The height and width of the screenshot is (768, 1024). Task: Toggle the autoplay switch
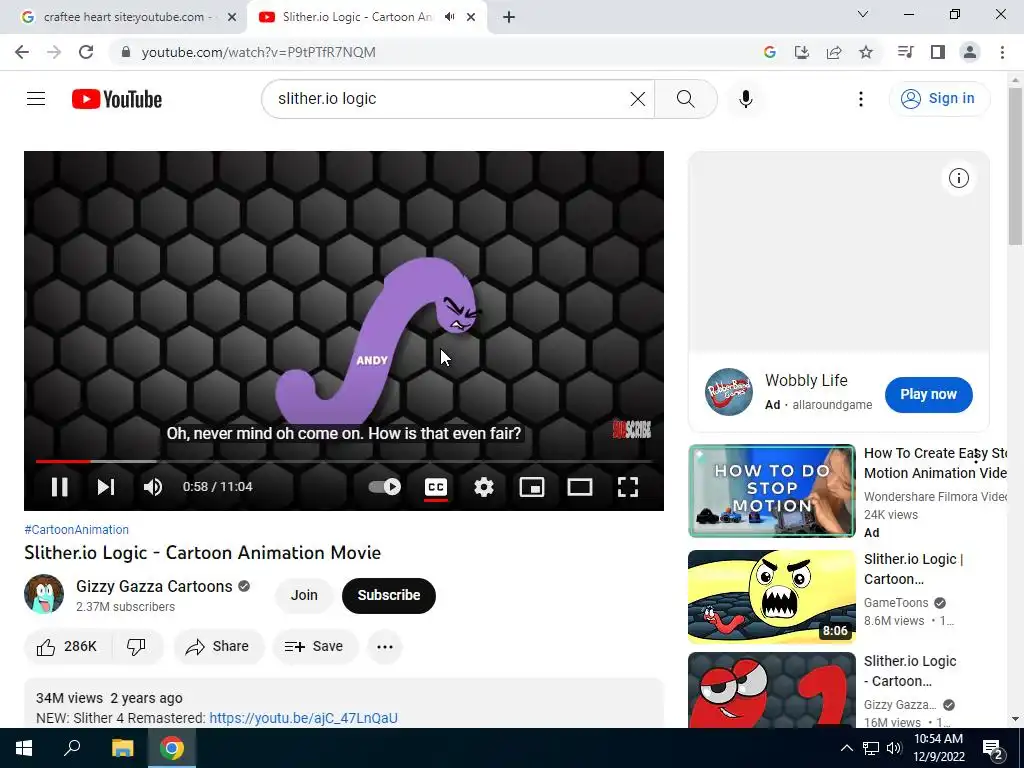385,487
